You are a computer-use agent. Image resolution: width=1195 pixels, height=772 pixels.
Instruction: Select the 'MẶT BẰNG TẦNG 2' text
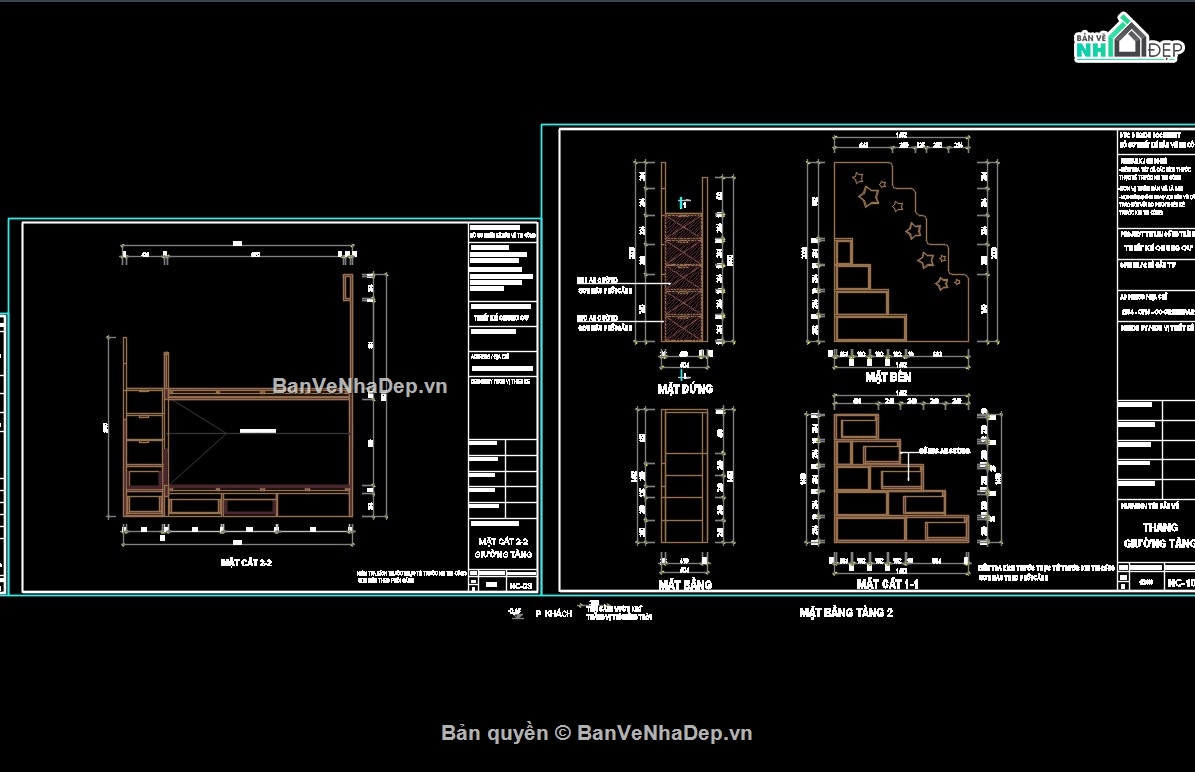coord(846,612)
